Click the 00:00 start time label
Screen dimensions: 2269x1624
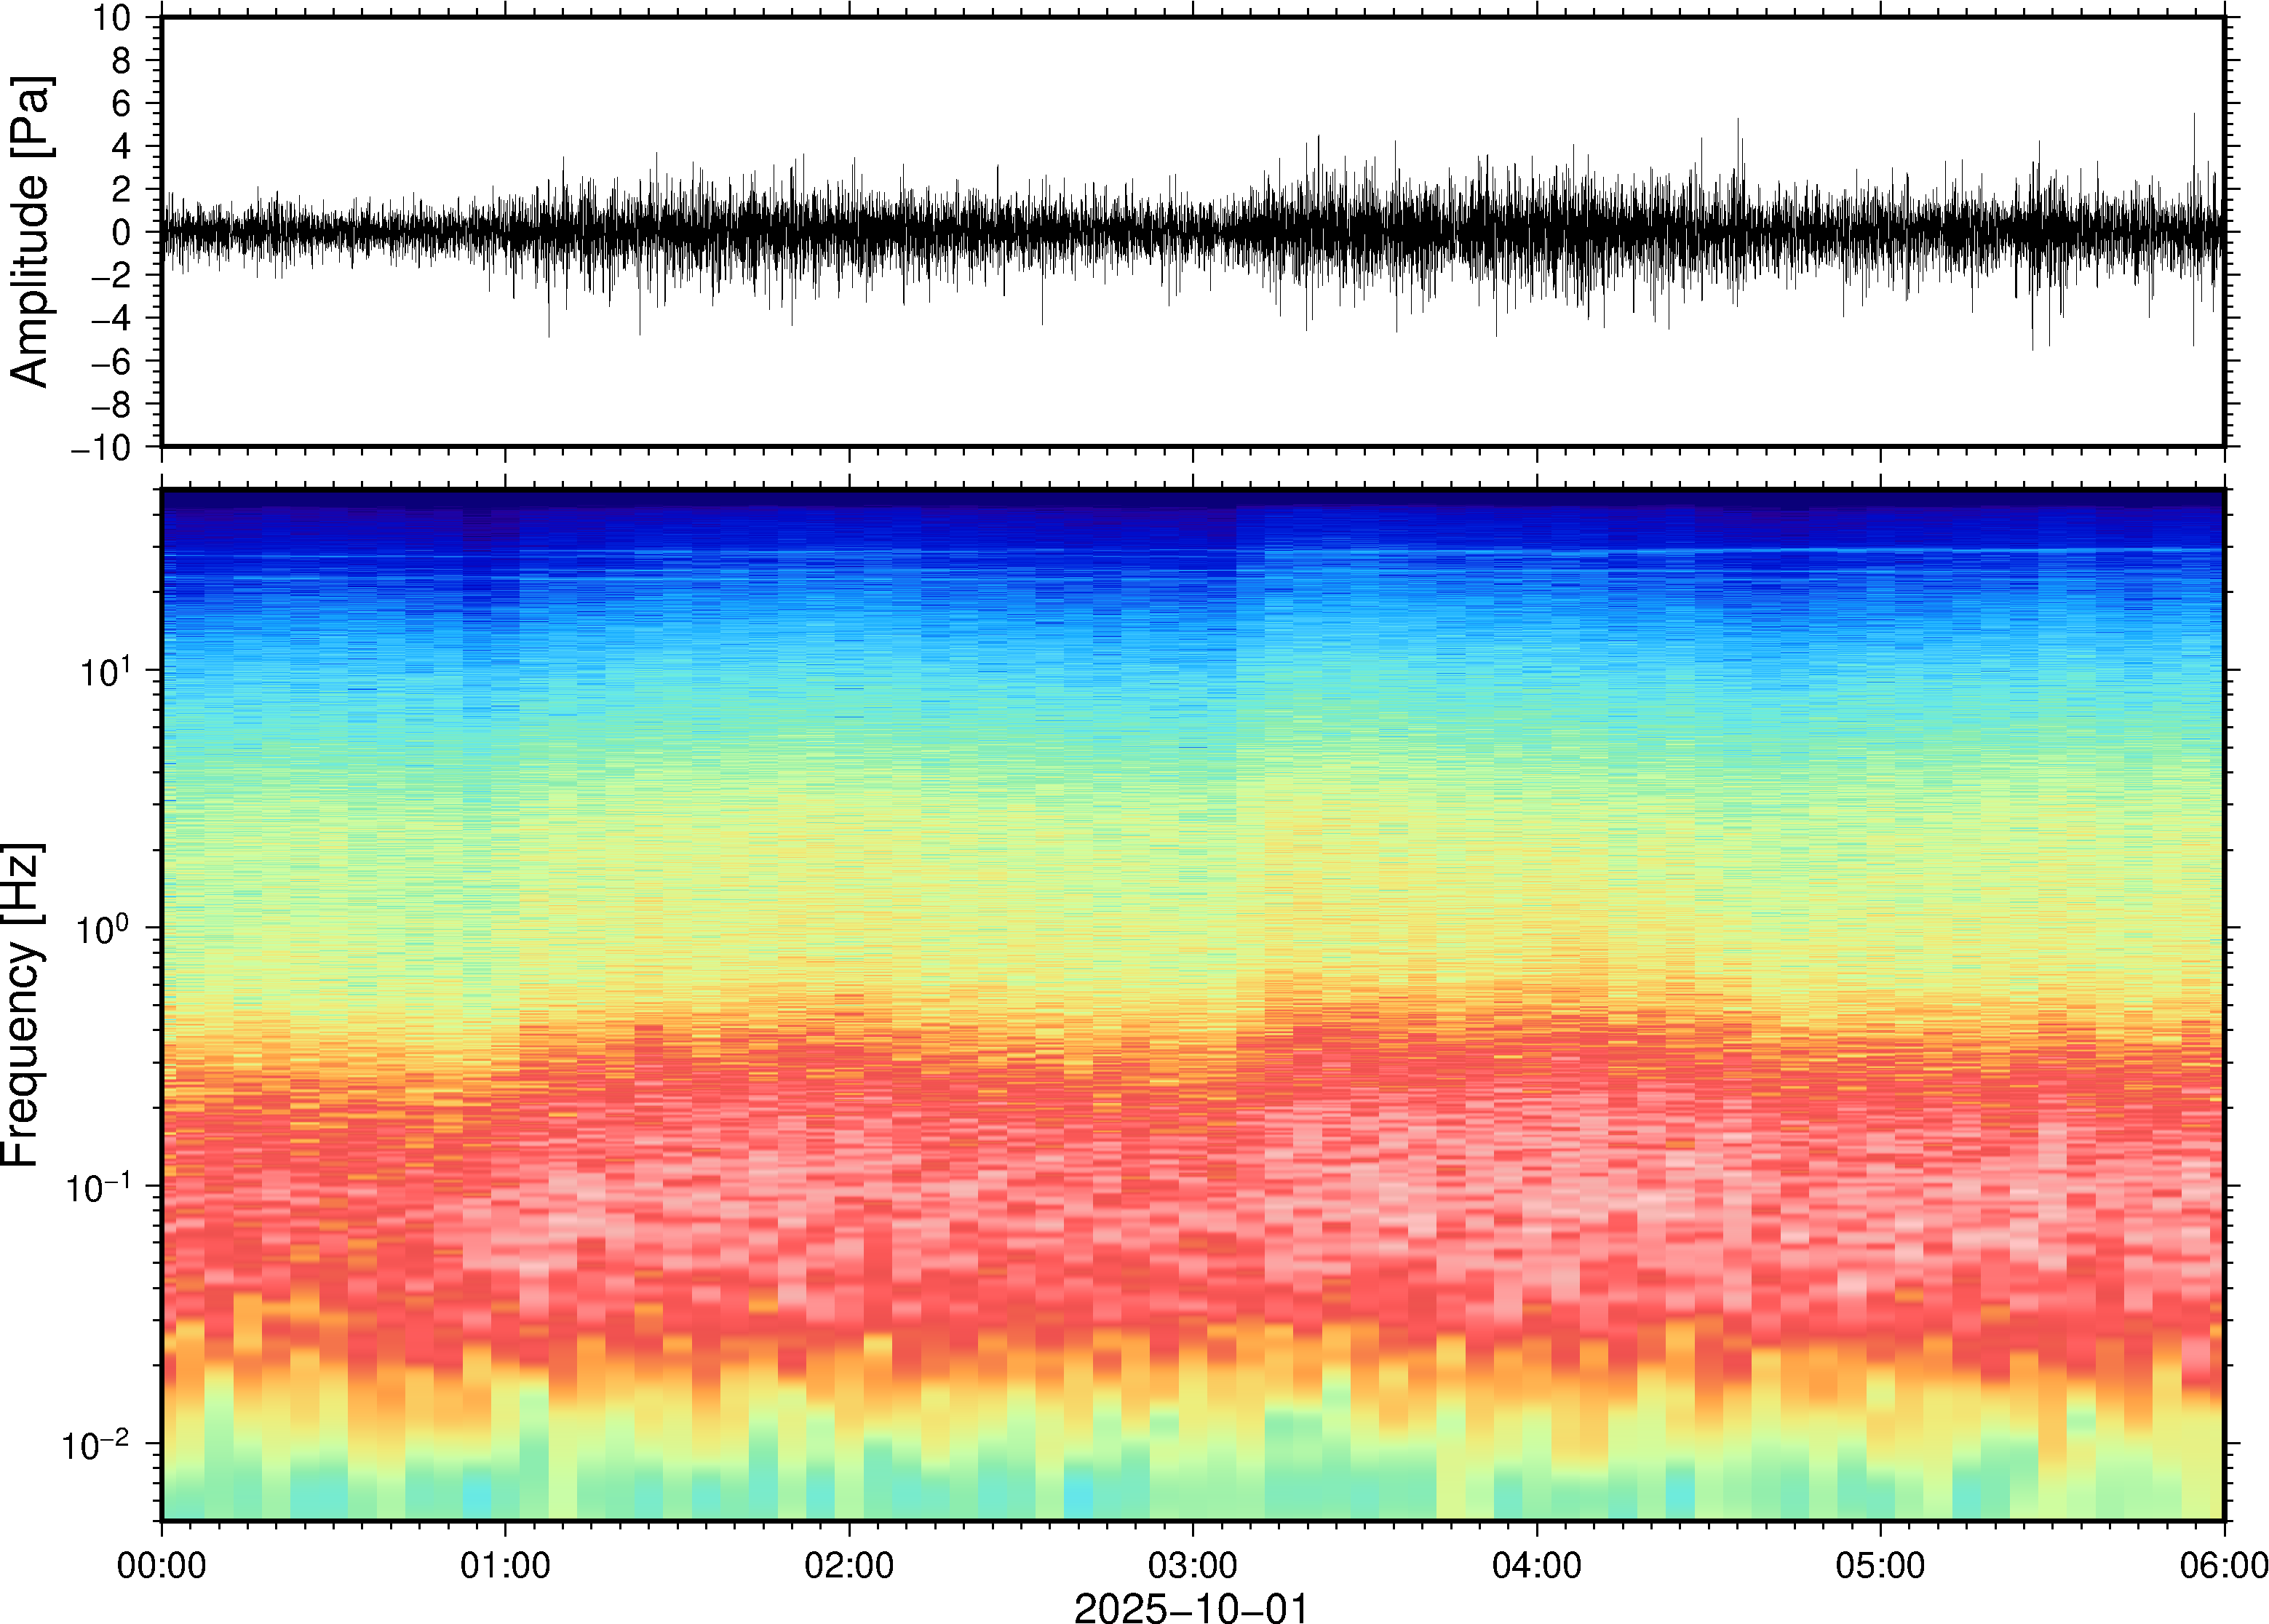[x=162, y=1565]
